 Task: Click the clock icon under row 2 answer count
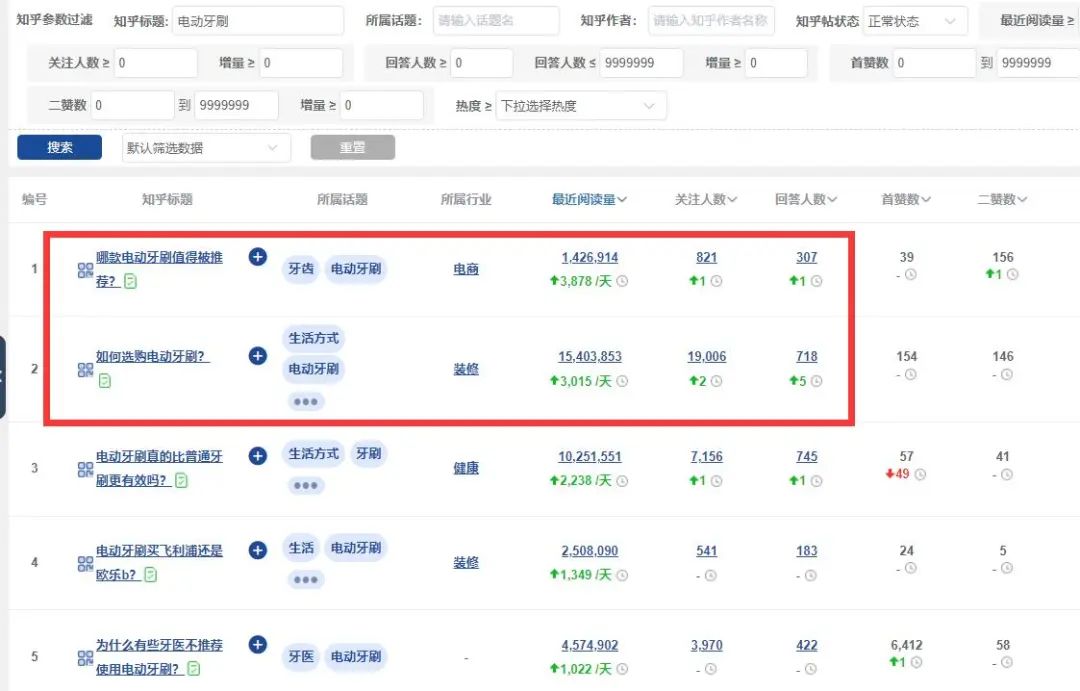(816, 381)
